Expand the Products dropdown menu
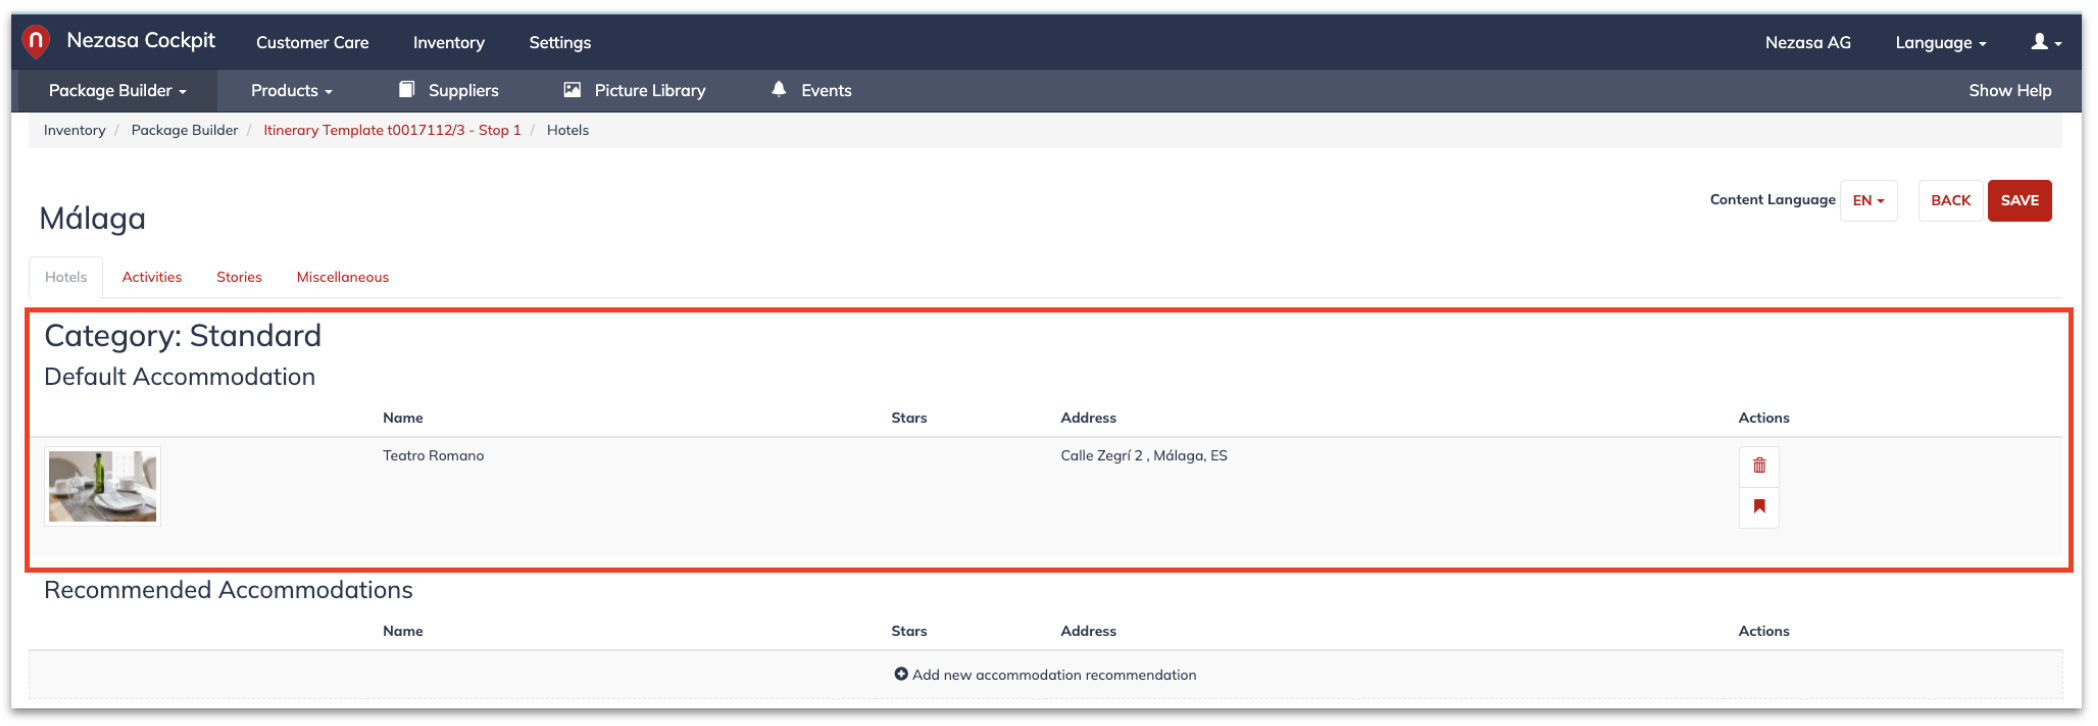 click(x=293, y=91)
